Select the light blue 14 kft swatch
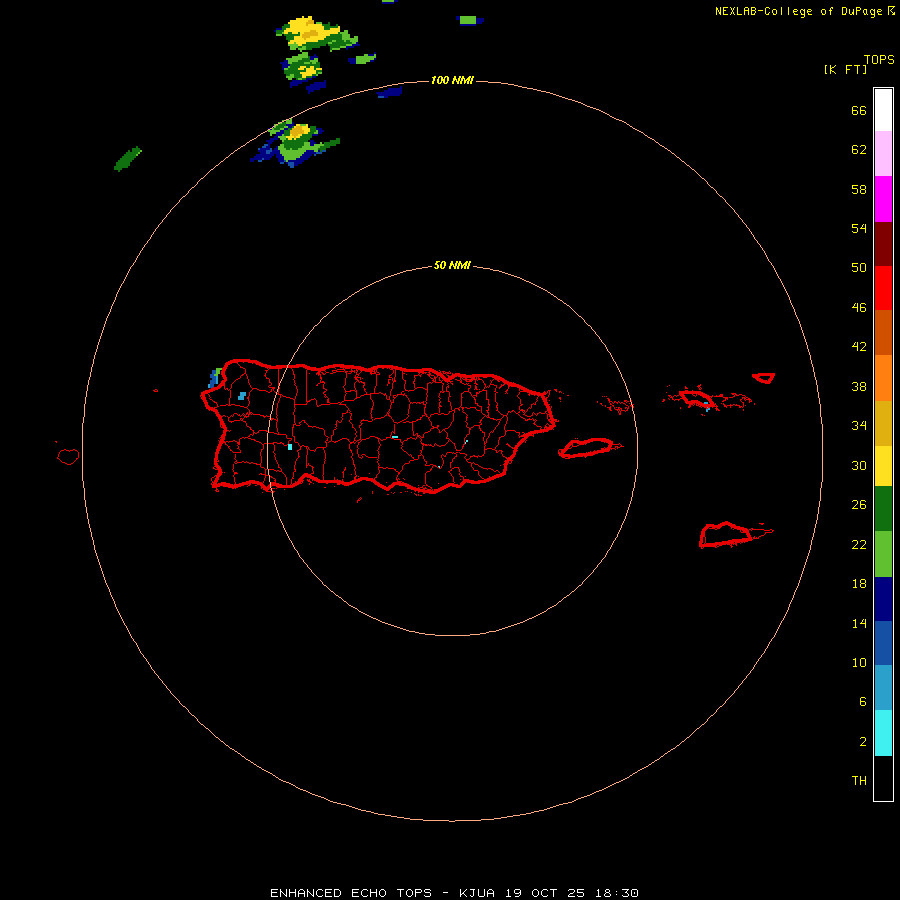This screenshot has width=900, height=900. tap(883, 688)
